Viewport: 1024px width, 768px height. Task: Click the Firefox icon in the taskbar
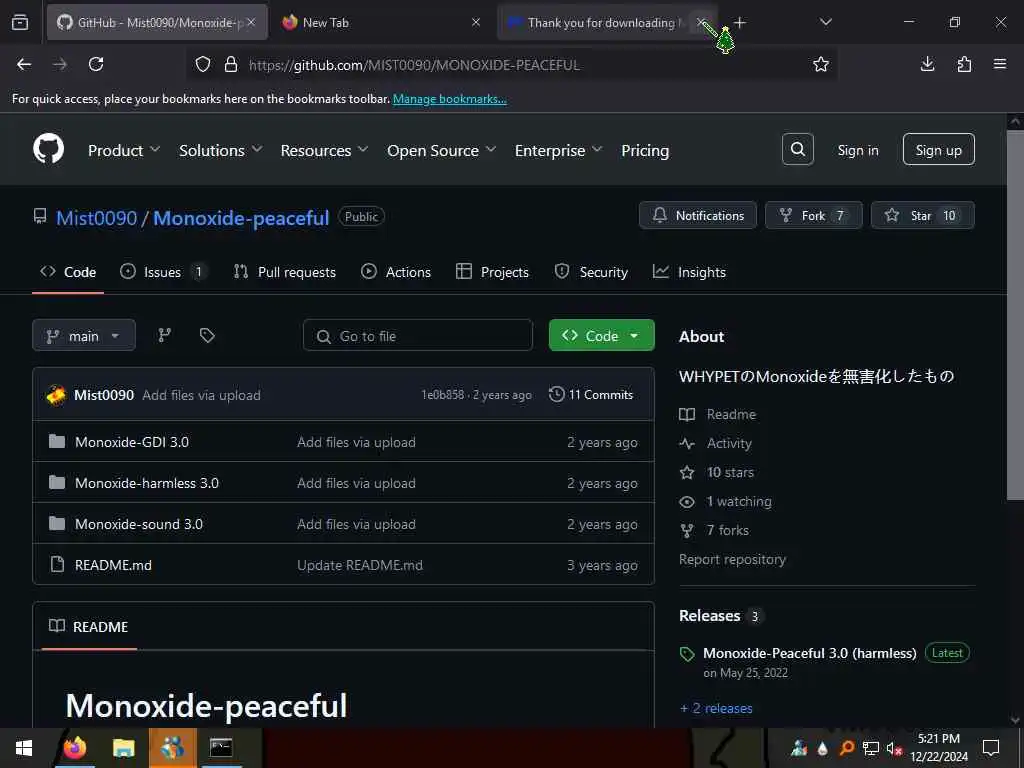click(74, 748)
